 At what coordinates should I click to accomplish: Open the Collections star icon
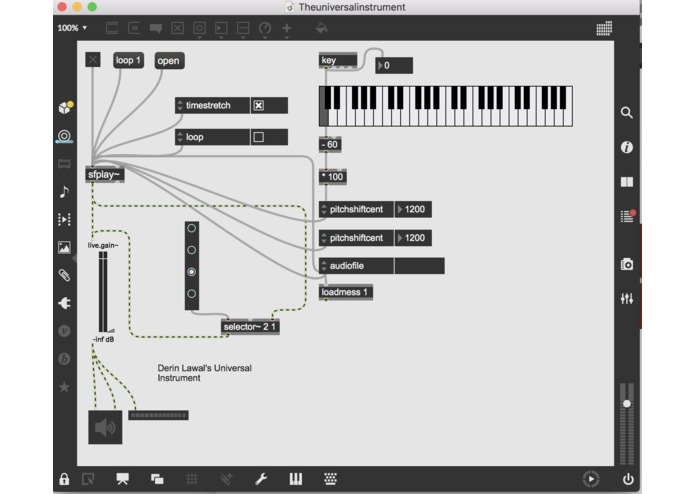click(x=64, y=387)
